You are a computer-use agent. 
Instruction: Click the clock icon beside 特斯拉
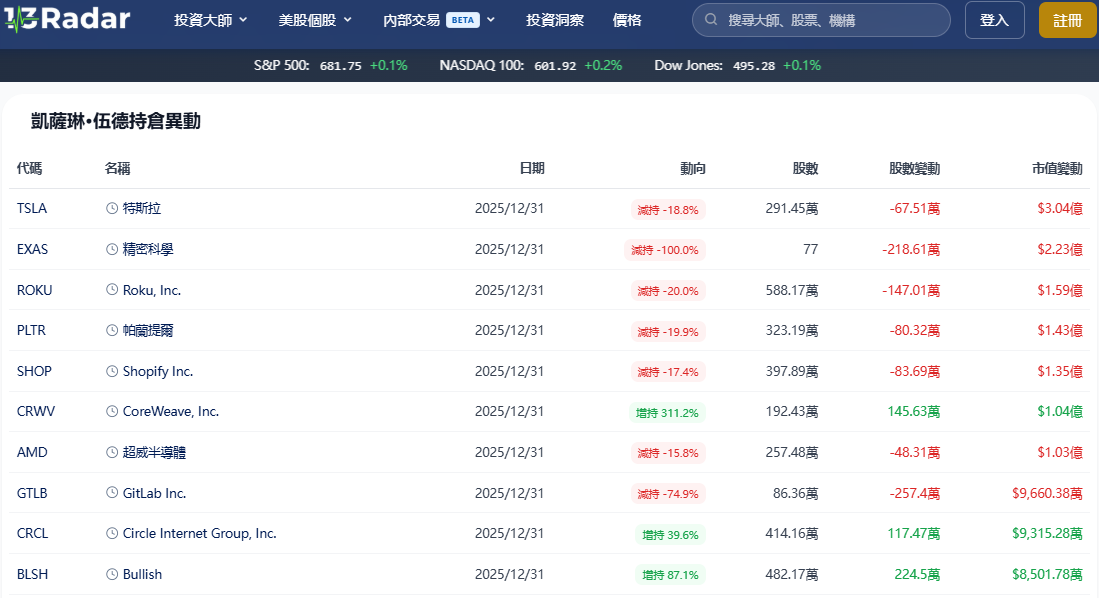pyautogui.click(x=112, y=208)
